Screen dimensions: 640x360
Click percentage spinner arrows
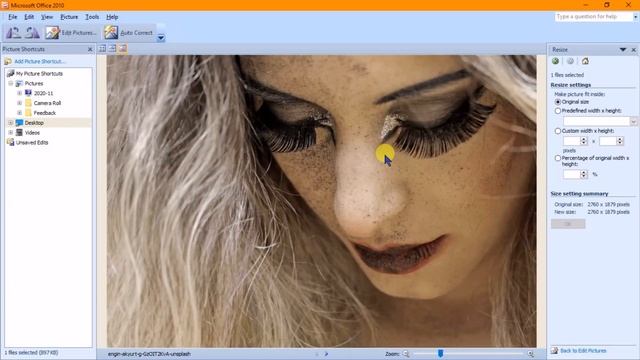tap(584, 174)
